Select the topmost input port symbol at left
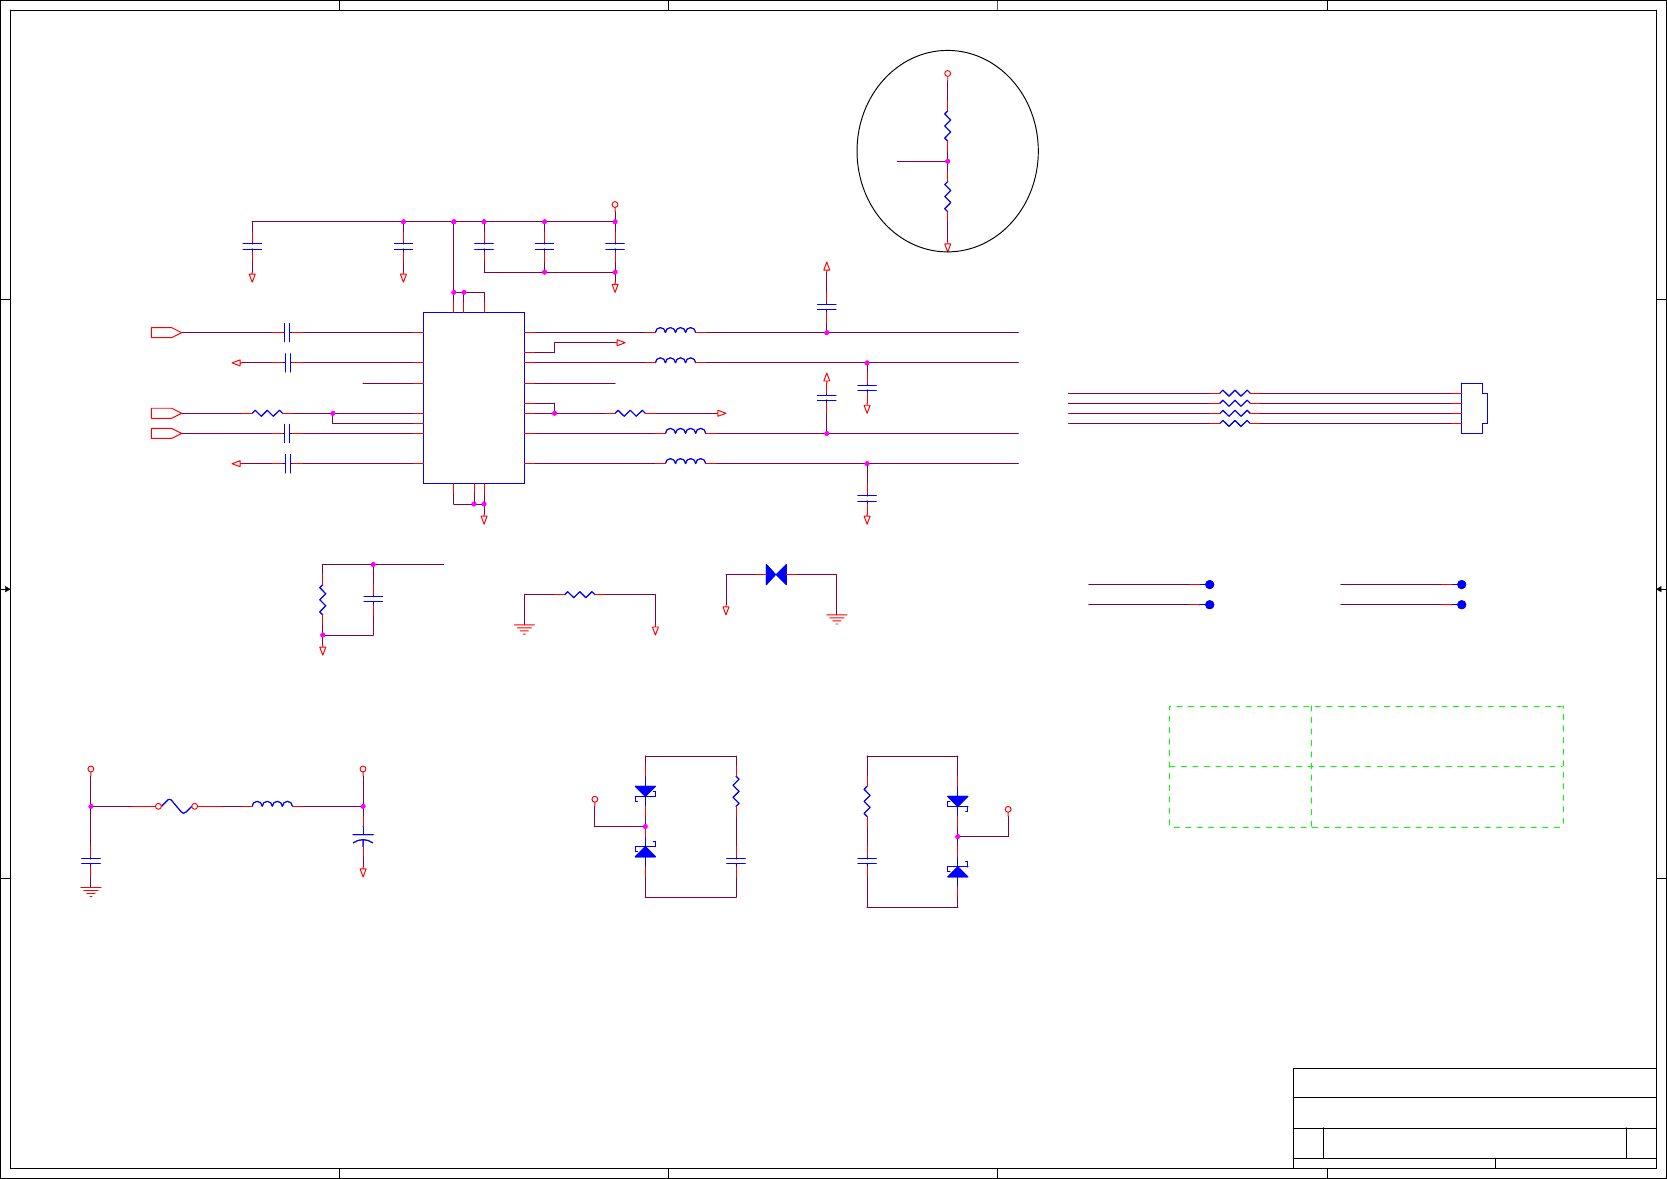Screen dimensions: 1667x1179 (166, 332)
